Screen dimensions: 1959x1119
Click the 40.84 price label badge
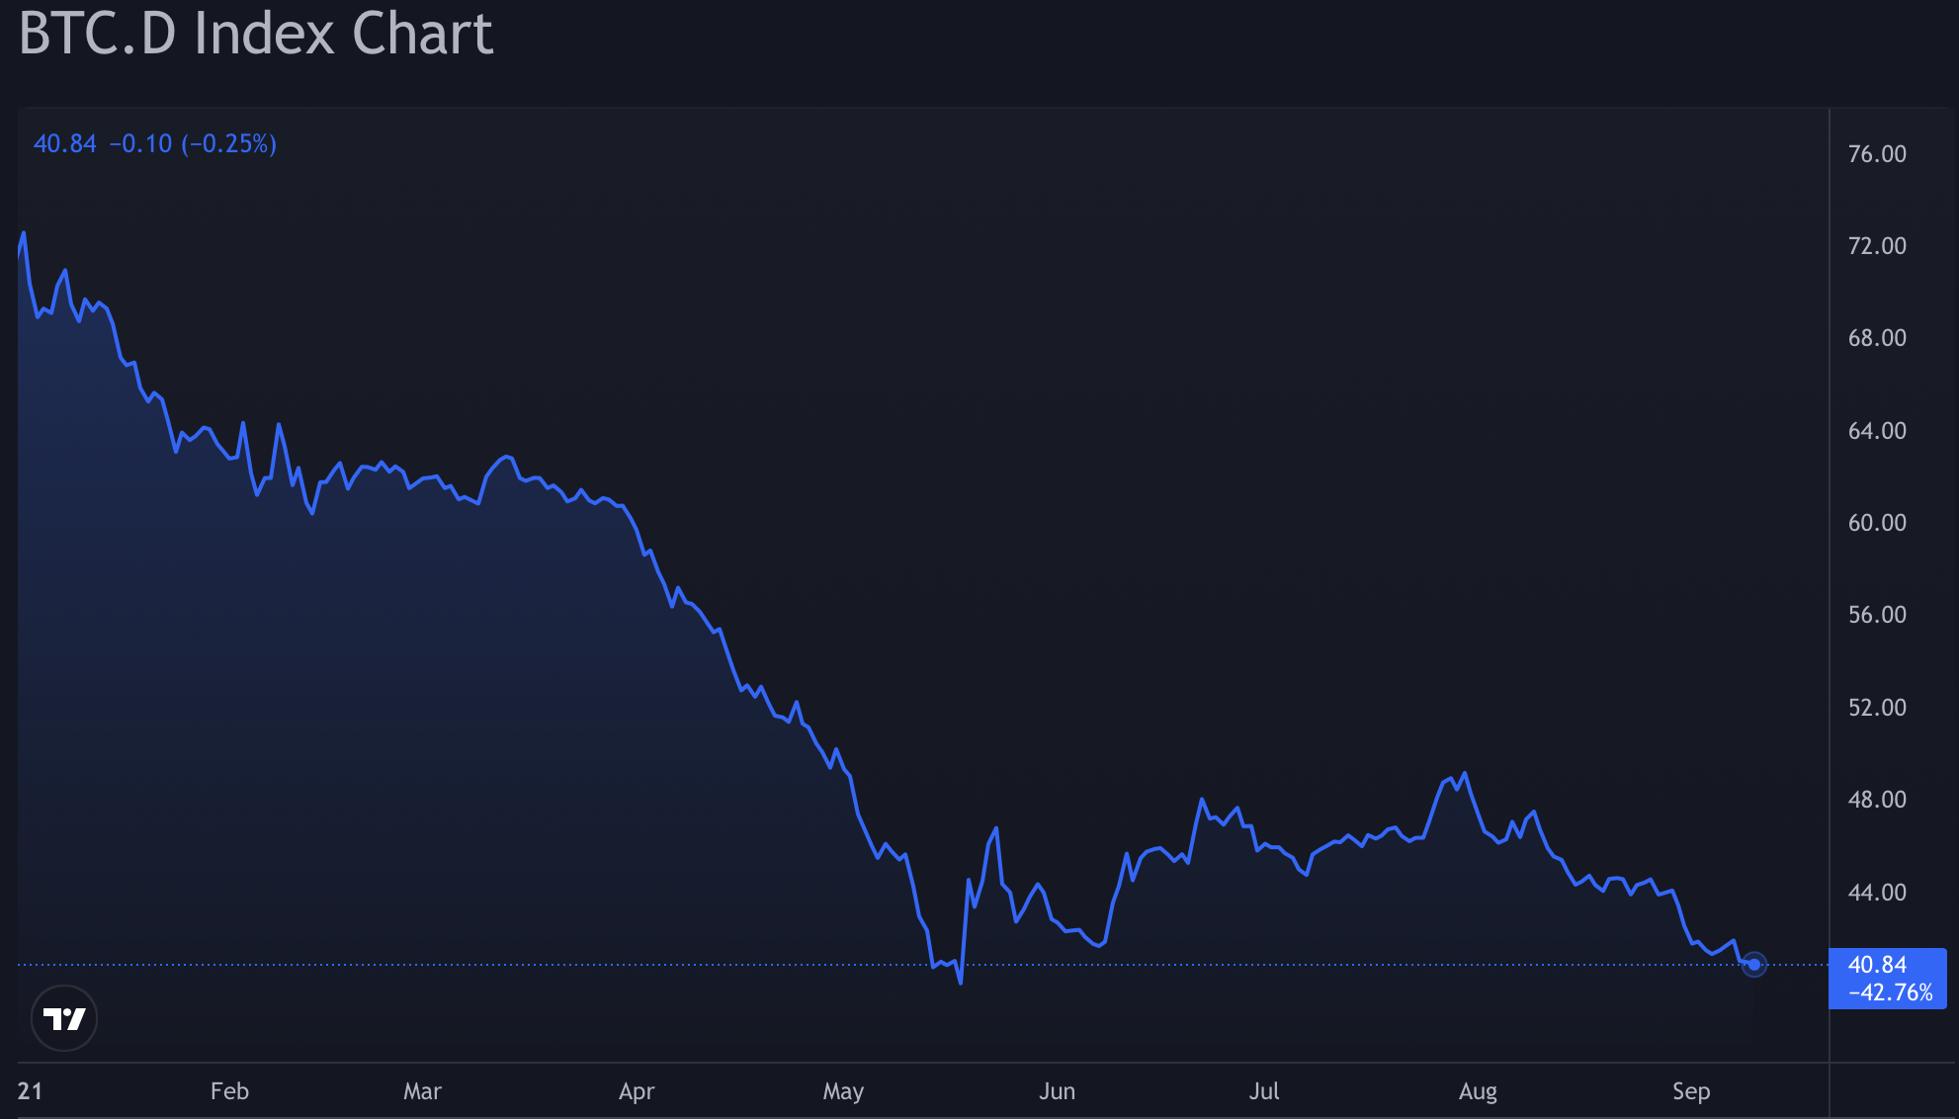(x=1886, y=978)
